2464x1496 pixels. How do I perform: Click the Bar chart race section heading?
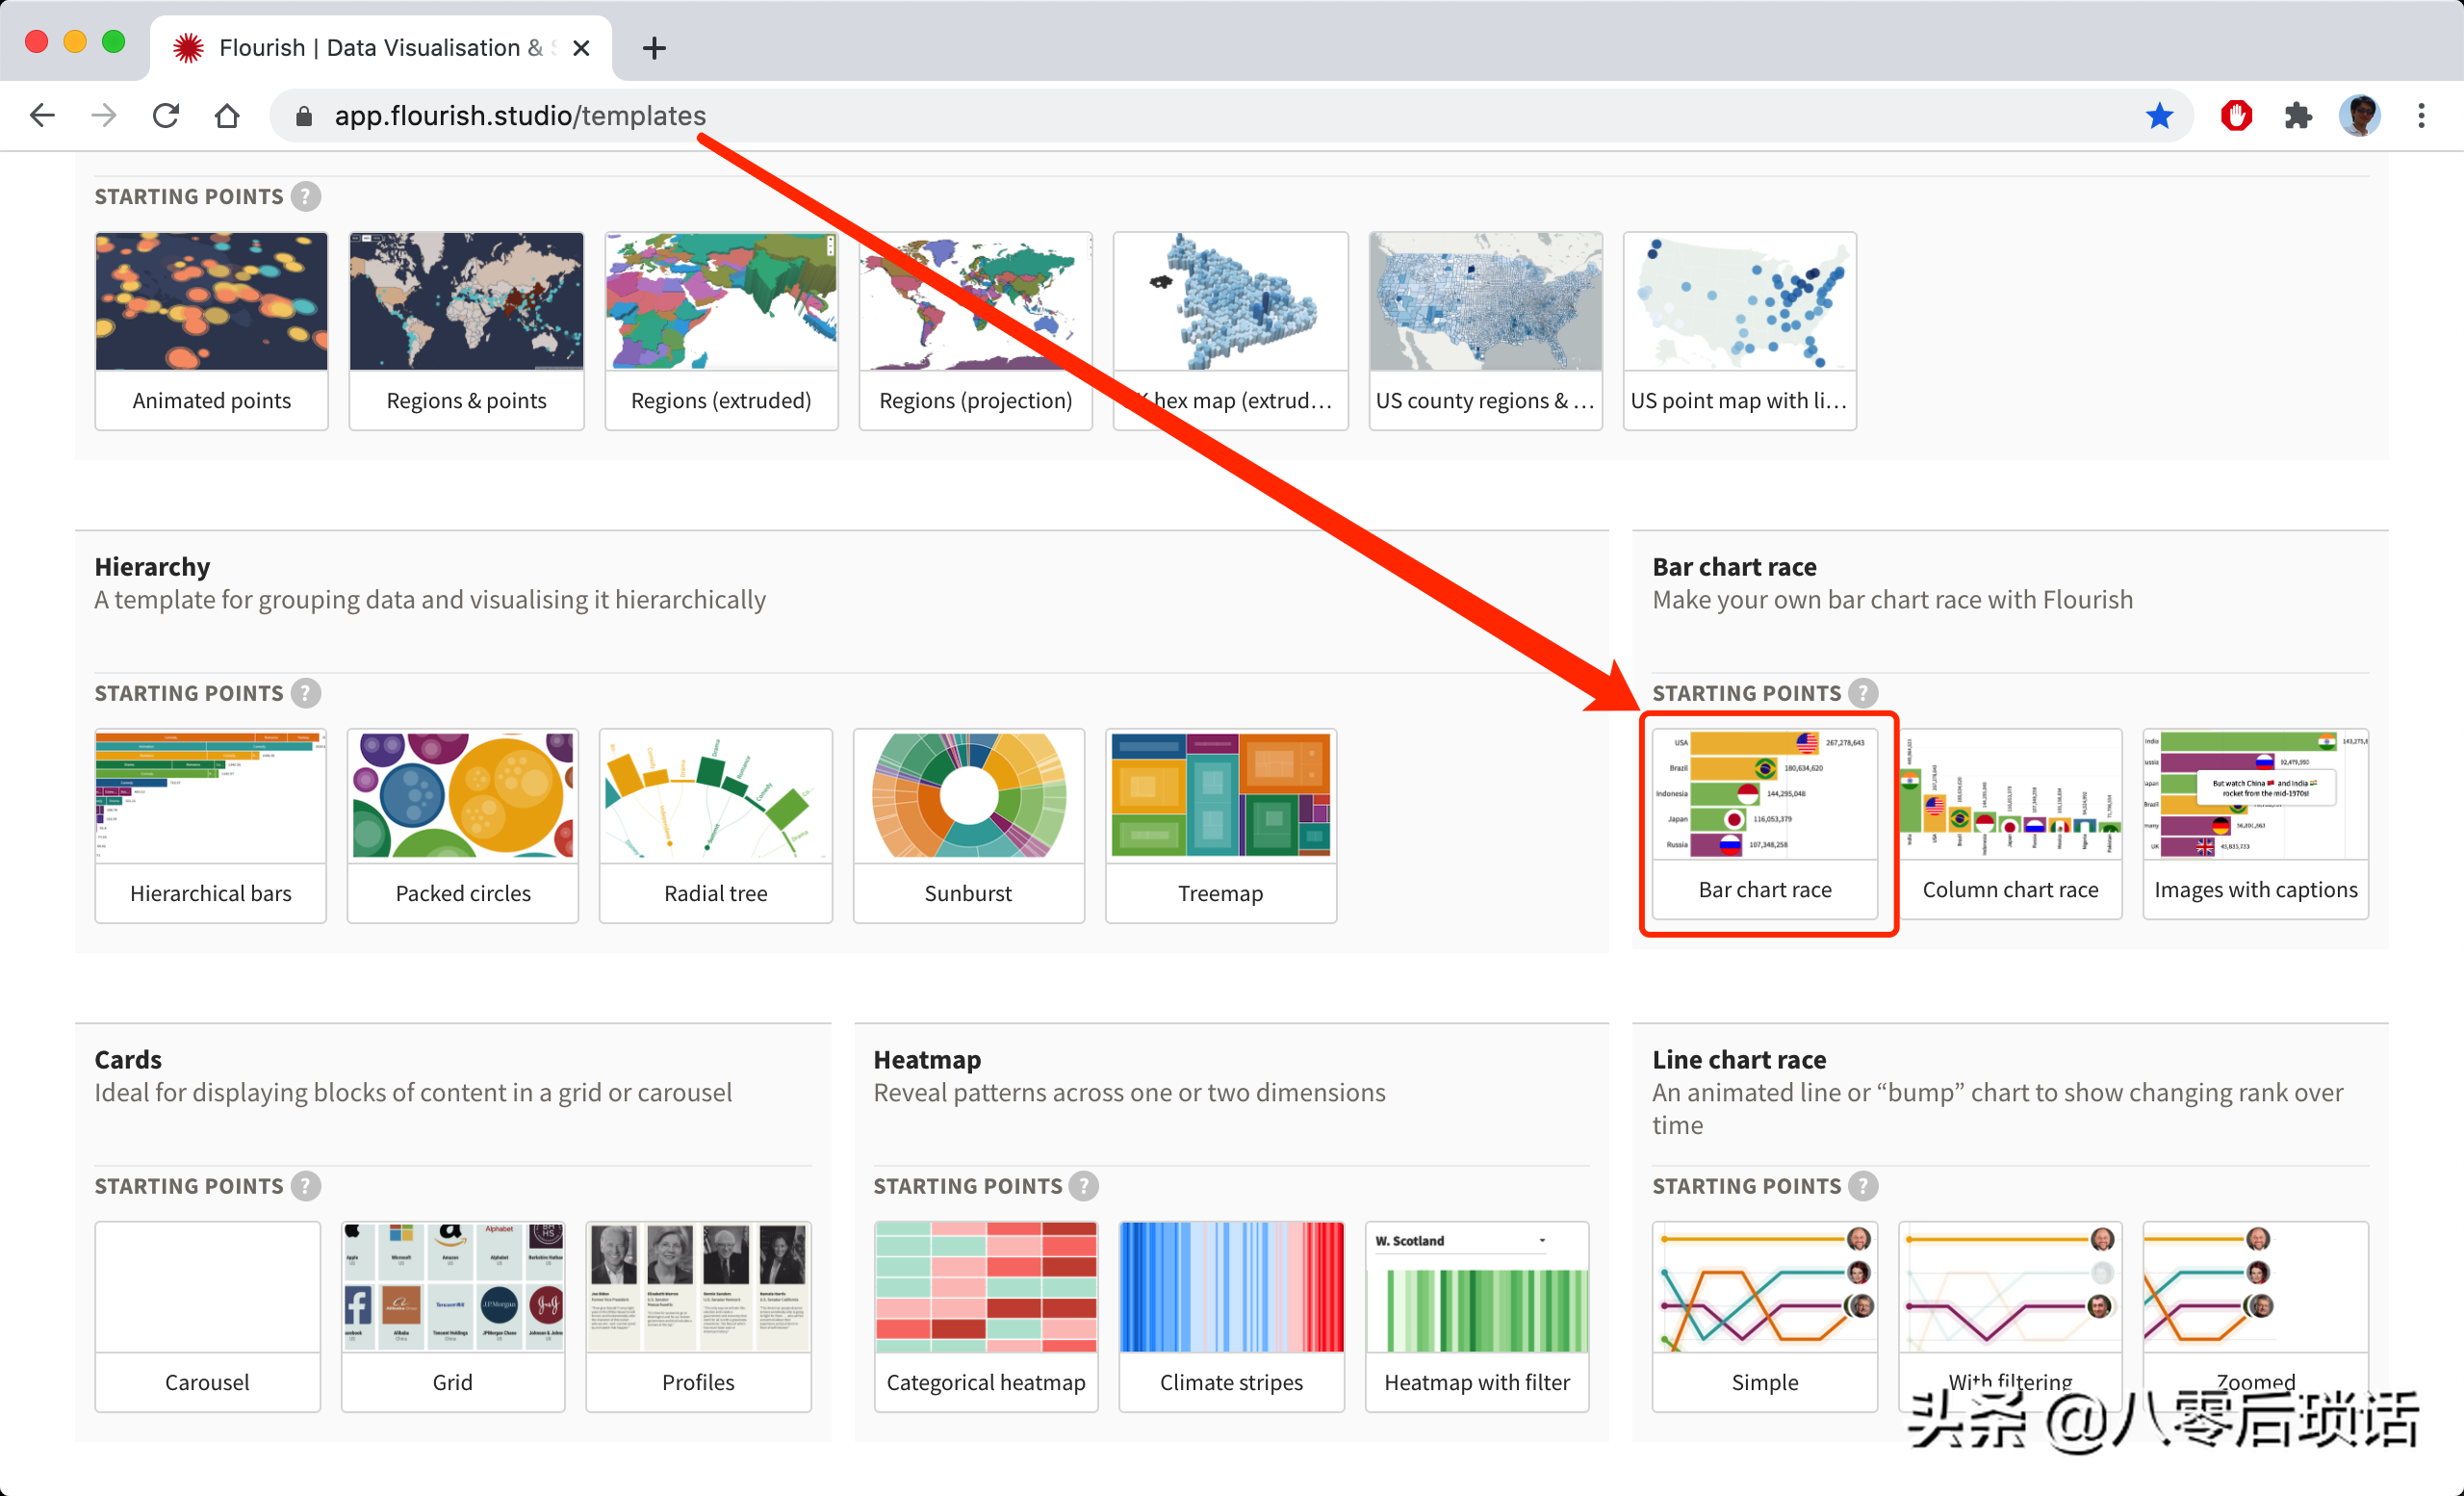coord(1734,567)
